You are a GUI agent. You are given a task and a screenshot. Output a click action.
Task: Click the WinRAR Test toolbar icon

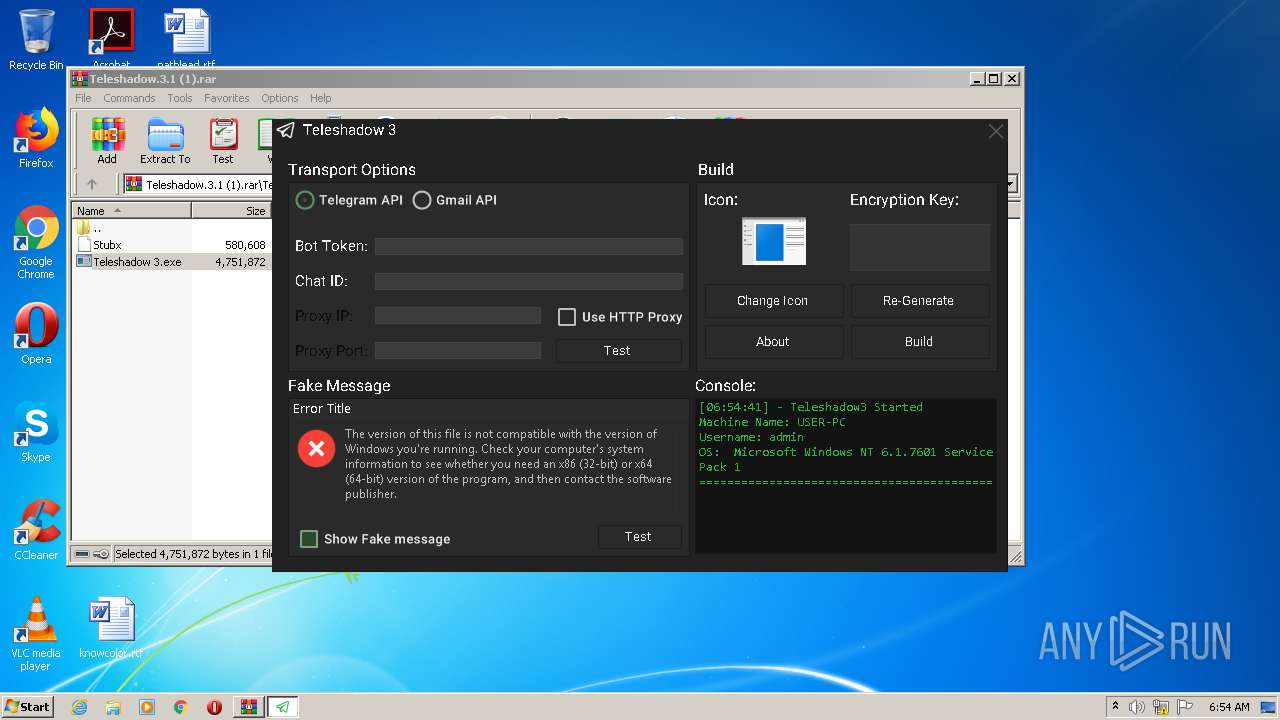pyautogui.click(x=223, y=141)
